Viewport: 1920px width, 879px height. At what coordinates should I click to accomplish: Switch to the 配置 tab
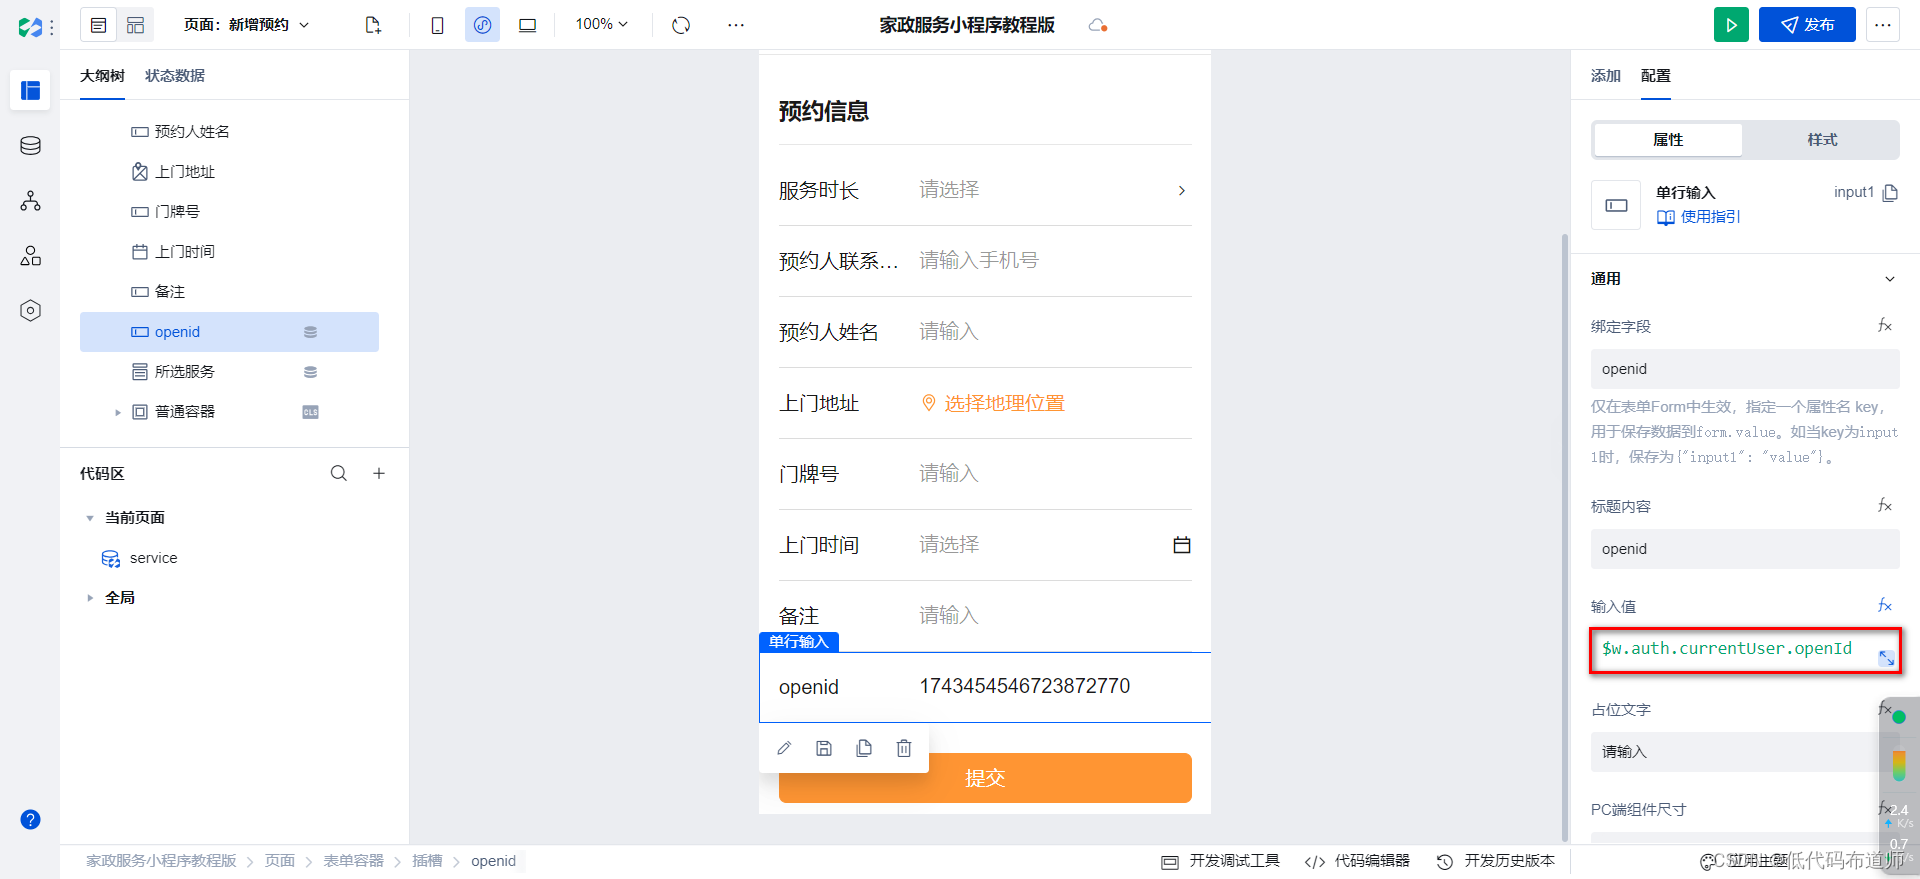tap(1656, 76)
